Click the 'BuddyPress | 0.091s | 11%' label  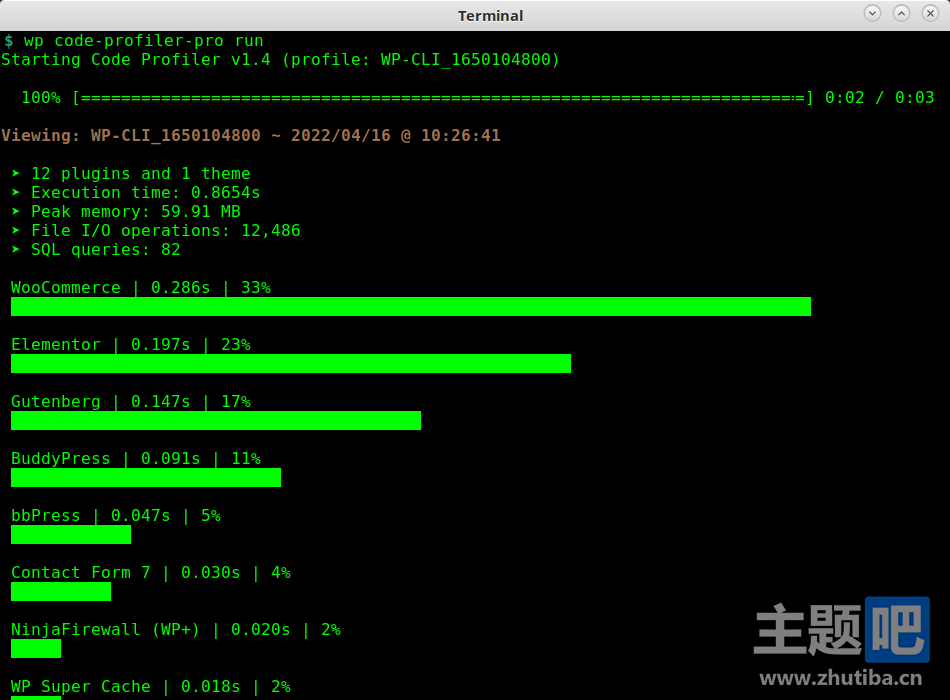[x=136, y=458]
